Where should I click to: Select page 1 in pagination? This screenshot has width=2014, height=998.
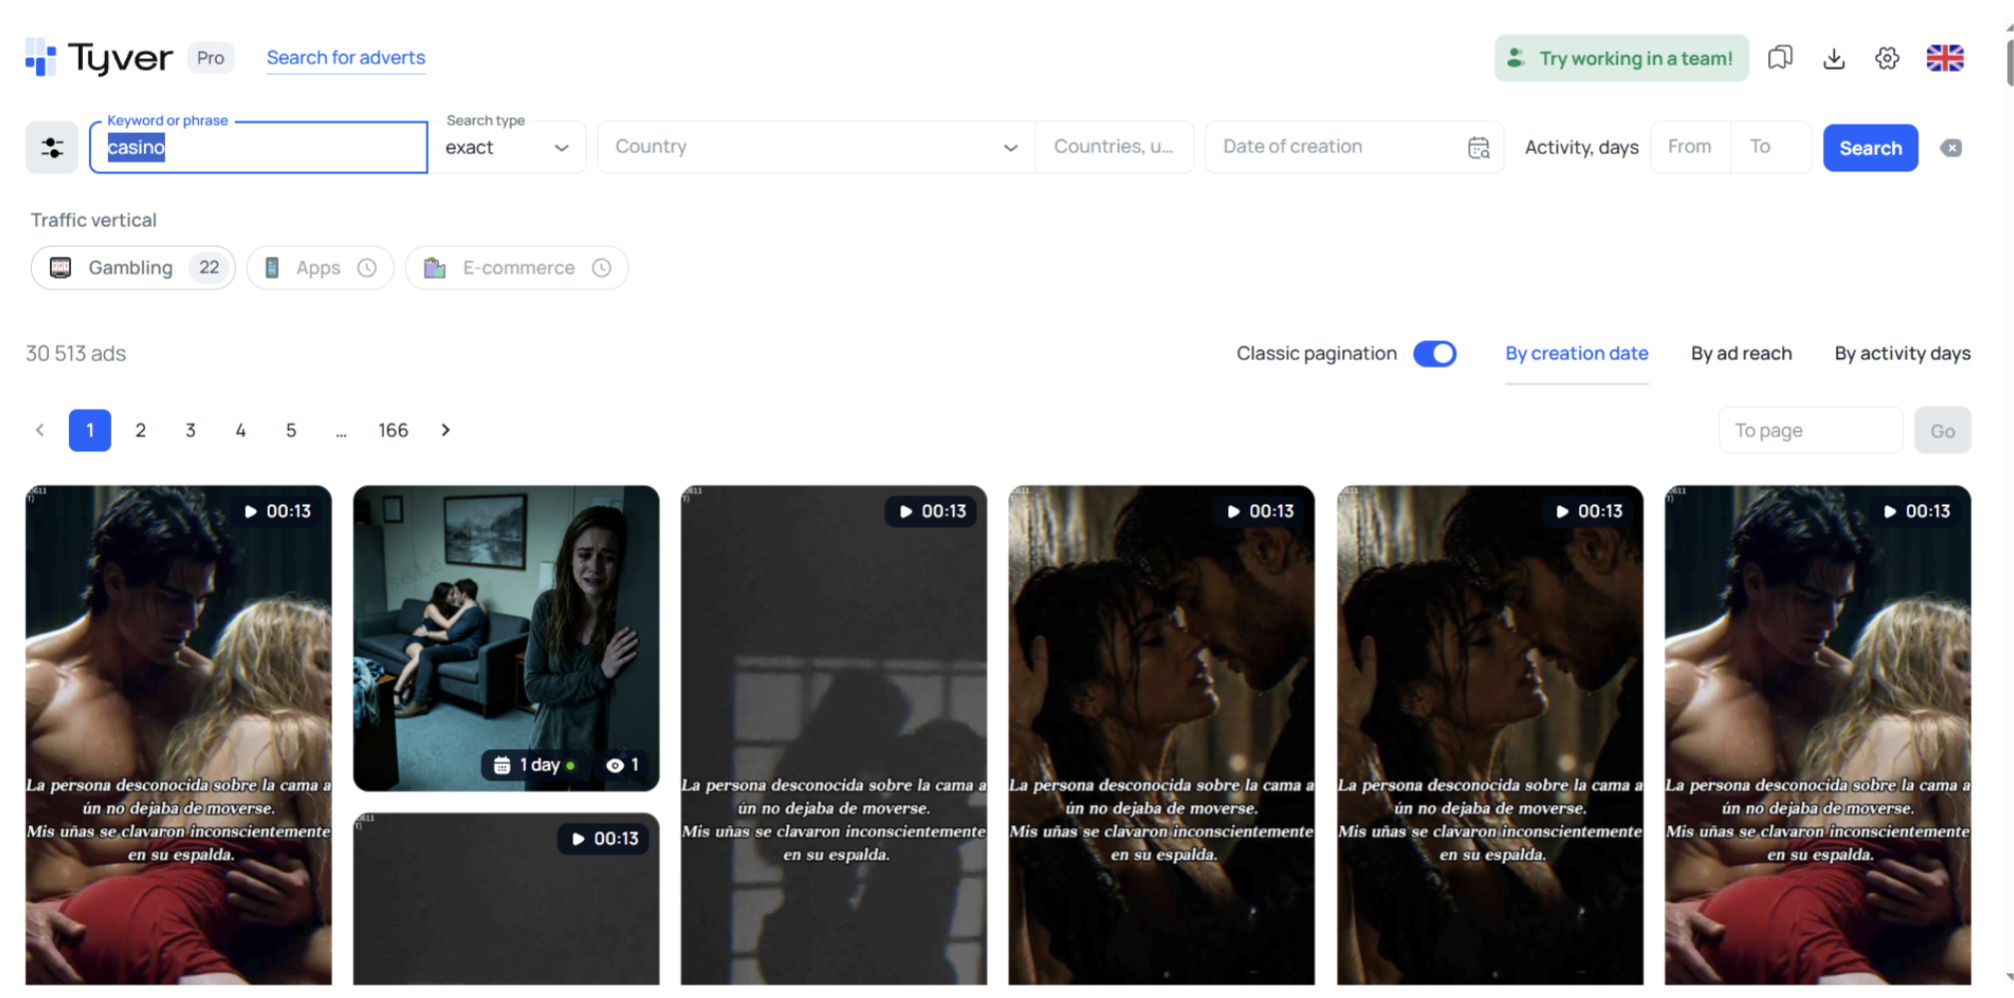click(90, 430)
